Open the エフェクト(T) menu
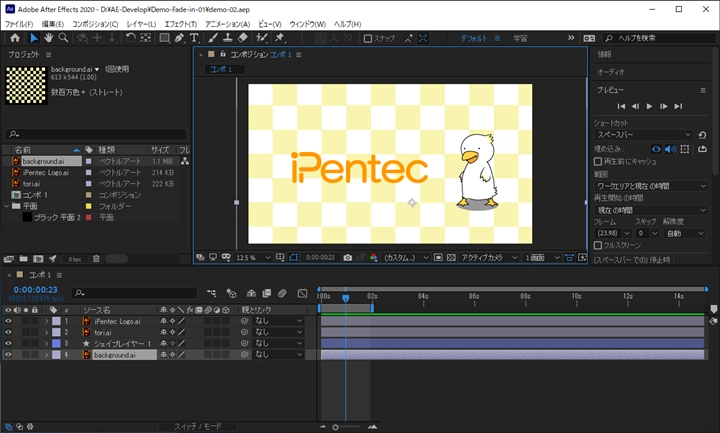The width and height of the screenshot is (720, 433). tap(180, 23)
